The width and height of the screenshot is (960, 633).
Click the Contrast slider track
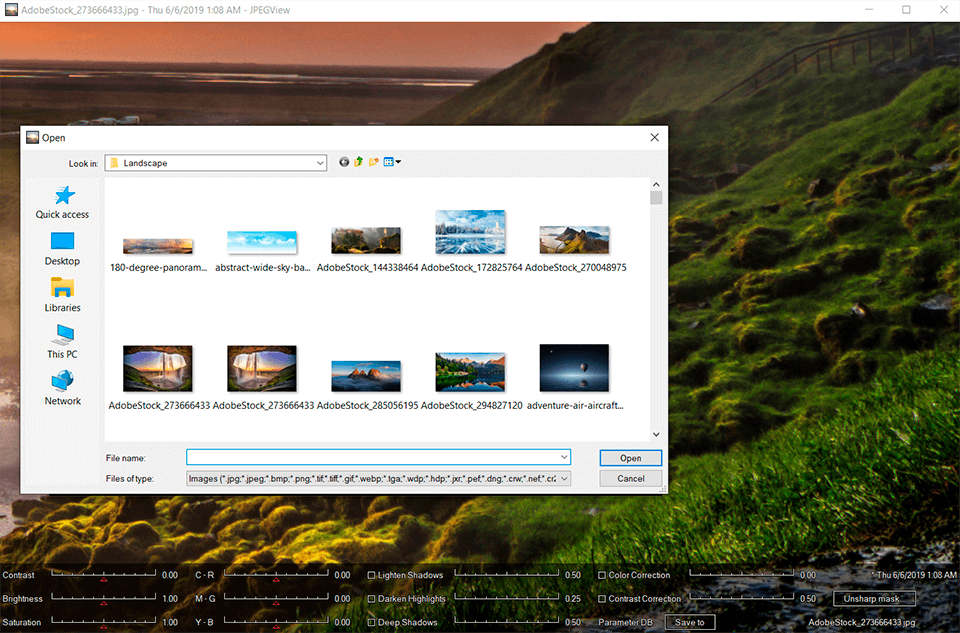click(x=104, y=574)
